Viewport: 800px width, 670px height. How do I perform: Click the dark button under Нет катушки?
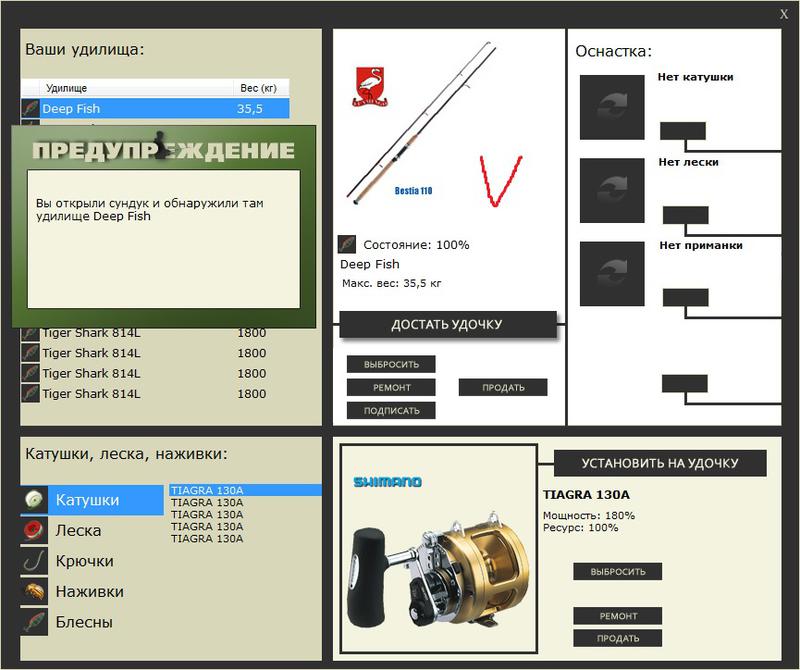pyautogui.click(x=683, y=131)
